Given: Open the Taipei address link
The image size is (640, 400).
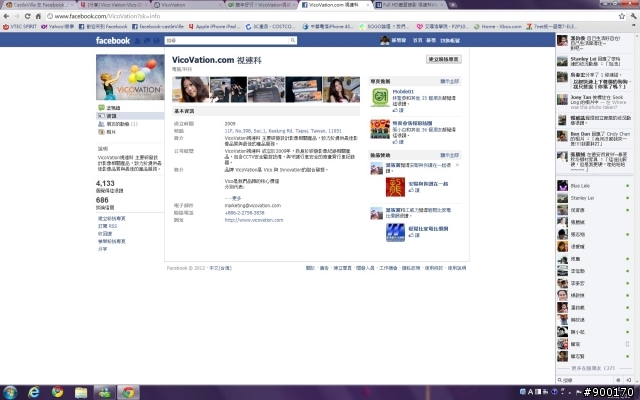Looking at the screenshot, I should tap(283, 131).
